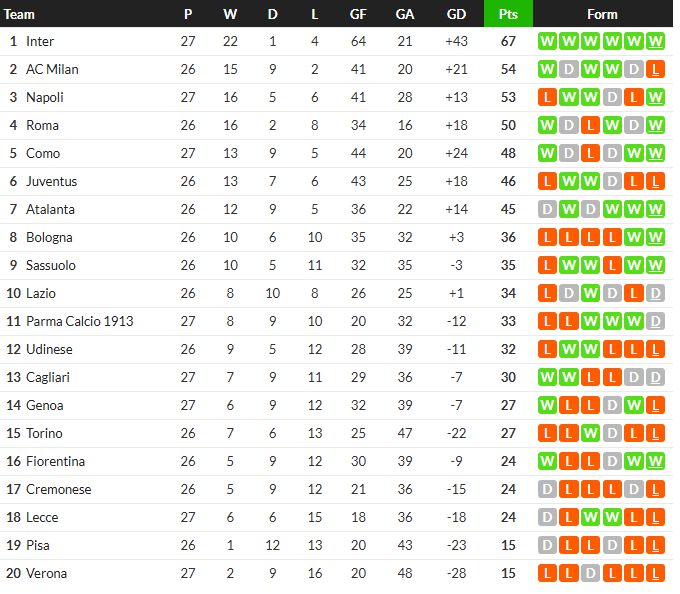
Task: Sort table by the Pts column
Action: click(x=508, y=14)
